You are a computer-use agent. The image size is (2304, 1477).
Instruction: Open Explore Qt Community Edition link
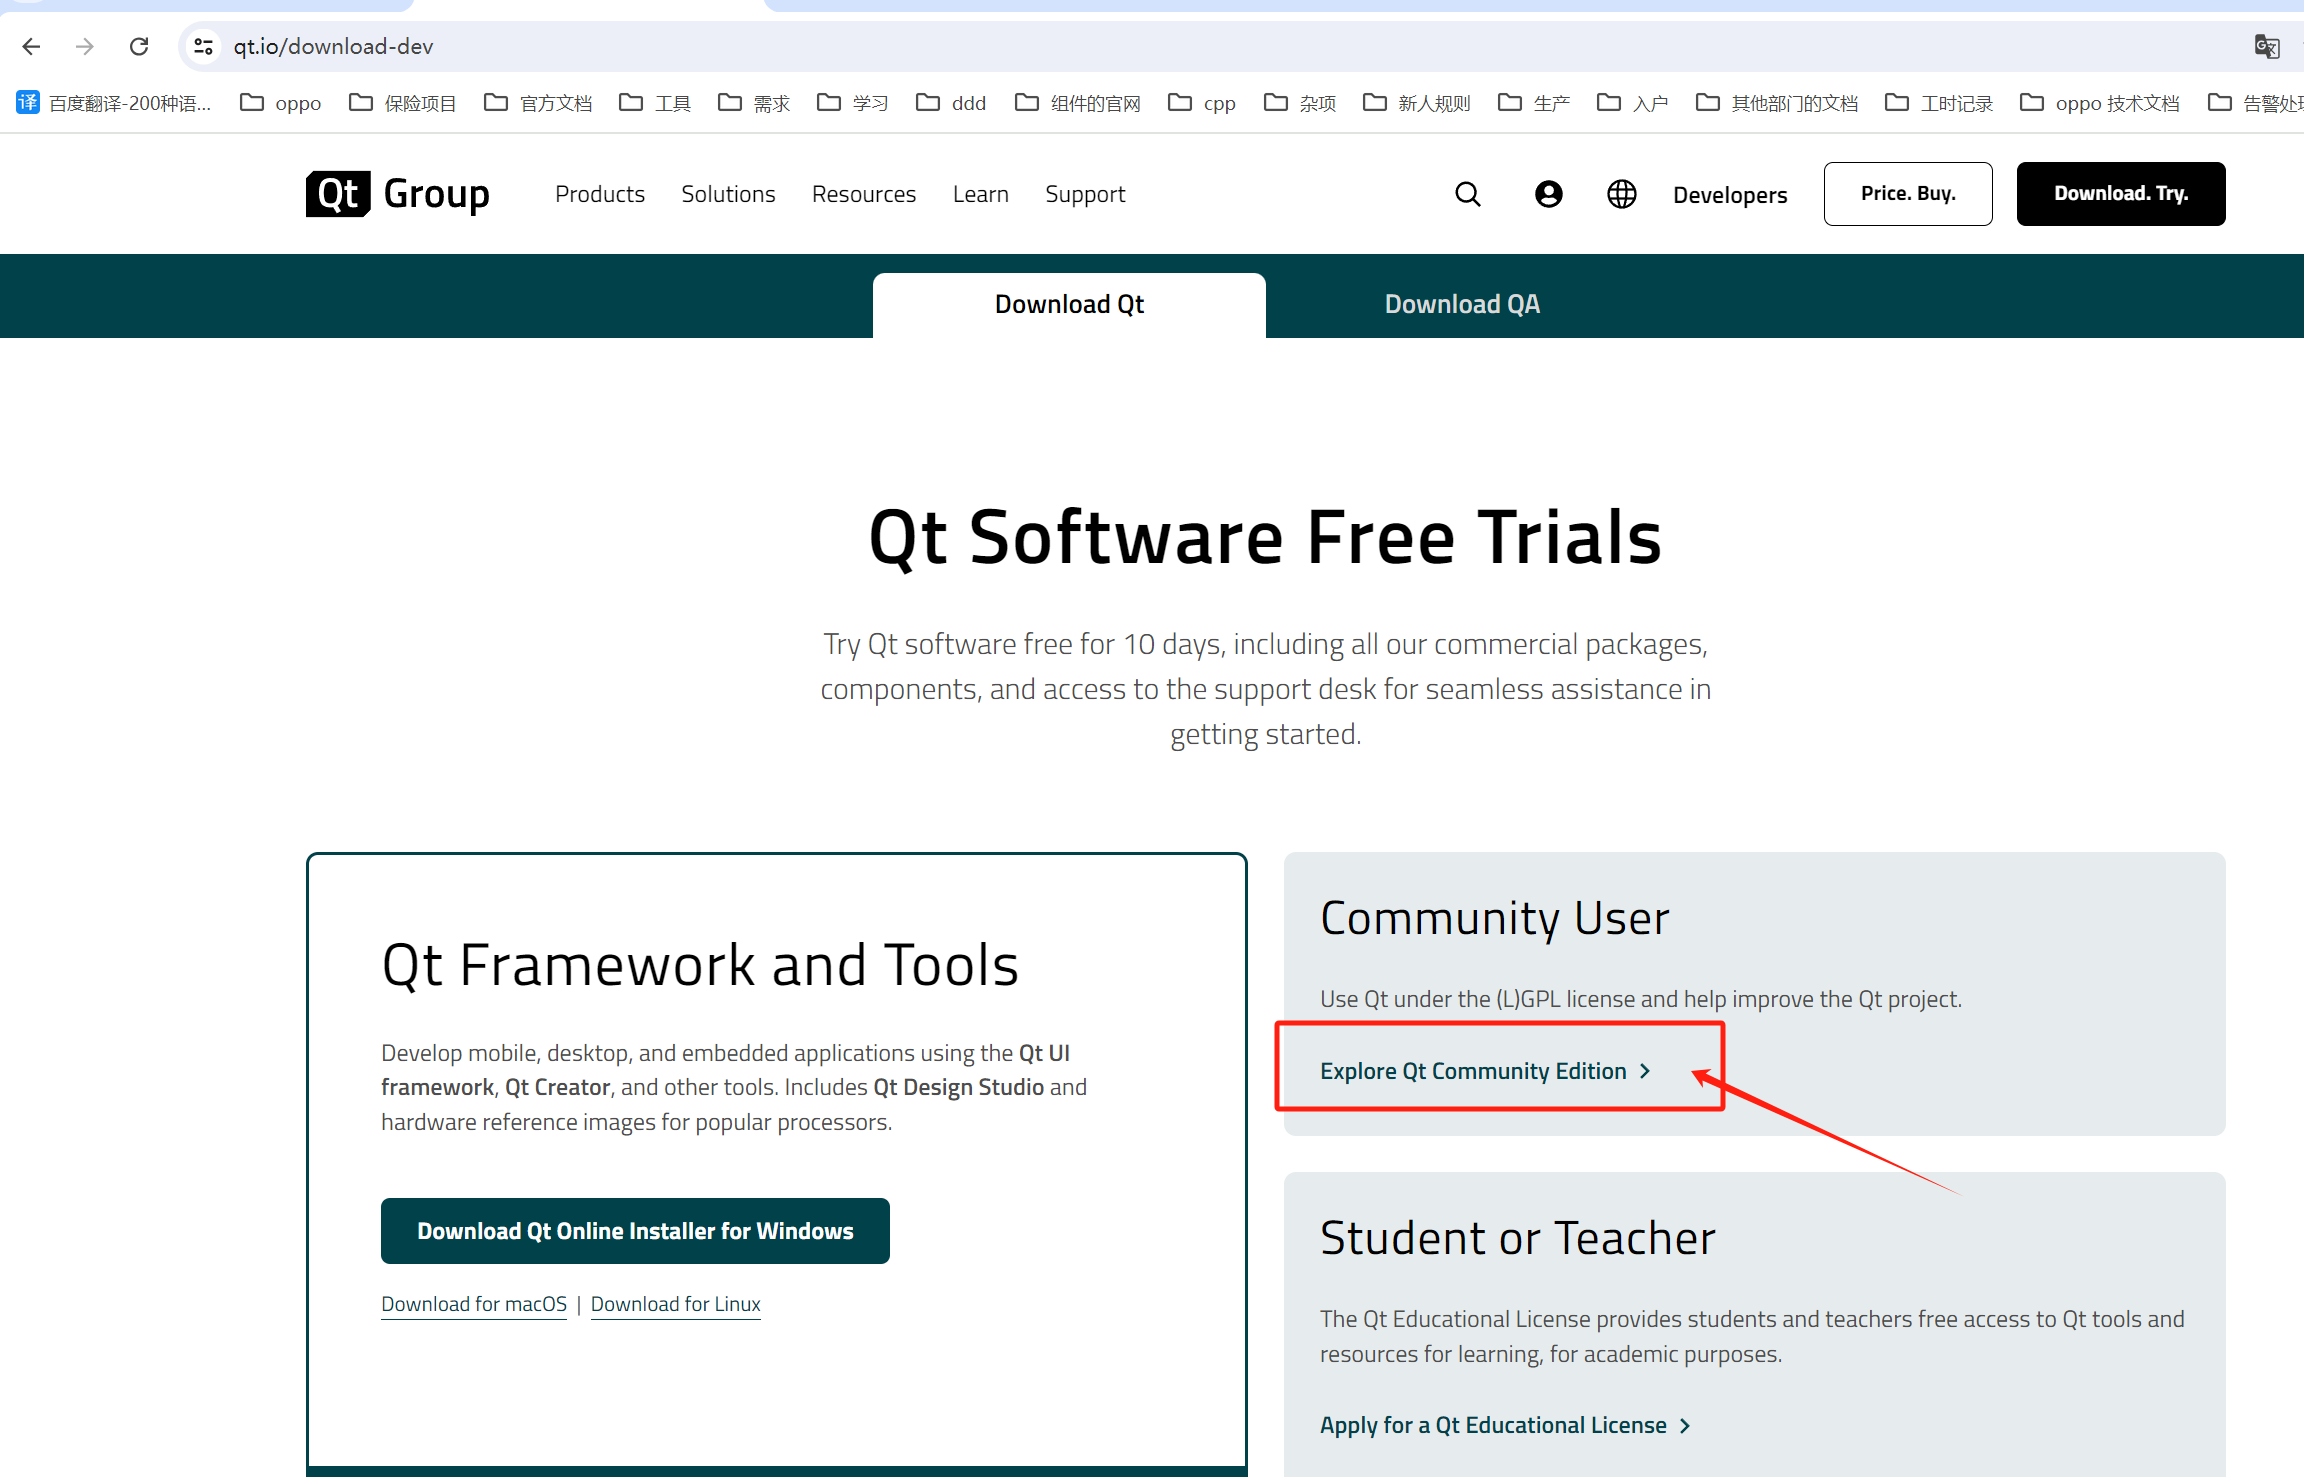(1485, 1071)
